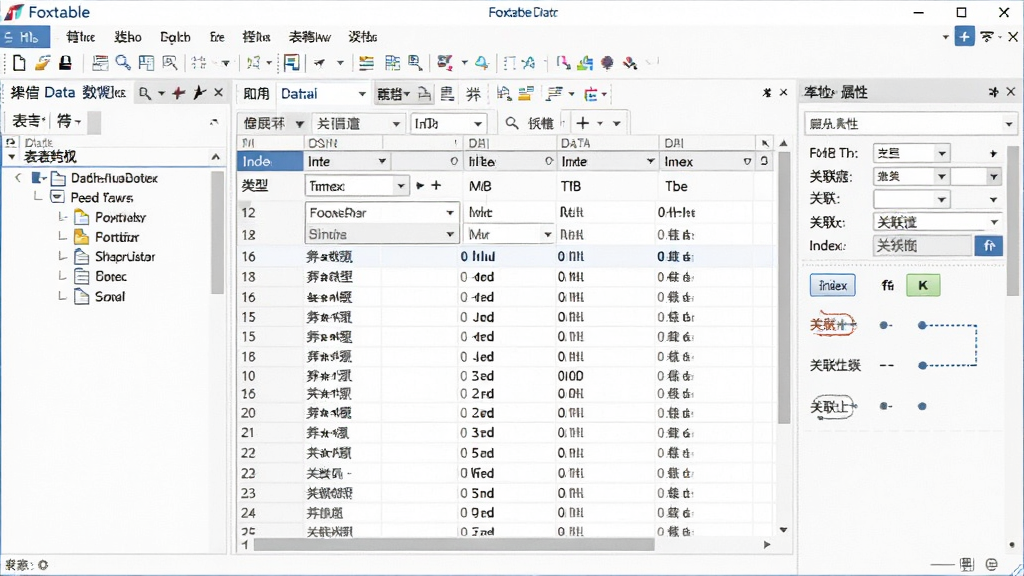Click the grid's horizontal scrollbar thumb
1024x576 pixels.
454,545
